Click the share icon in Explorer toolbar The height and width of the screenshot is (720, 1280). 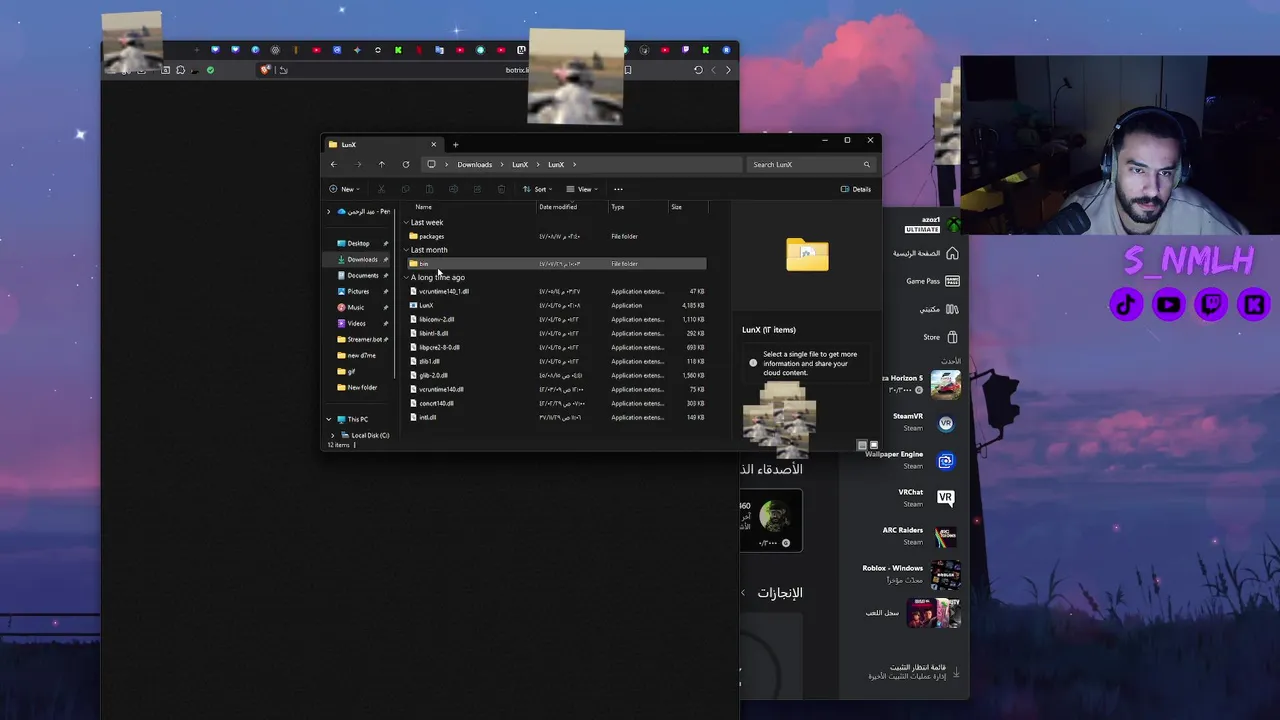(477, 189)
